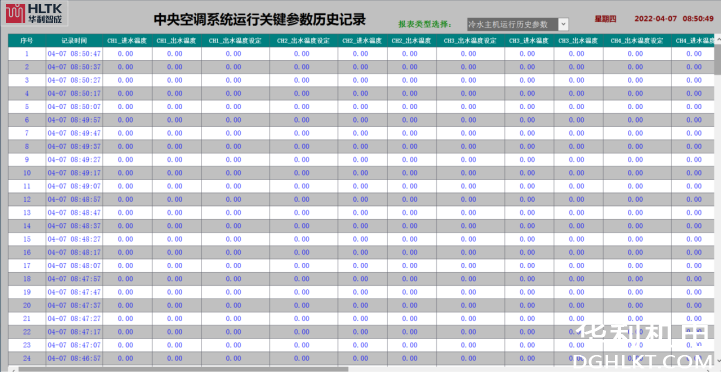The image size is (723, 375).
Task: Select the record timestamp 04-07 08:47:27
Action: tap(74, 319)
